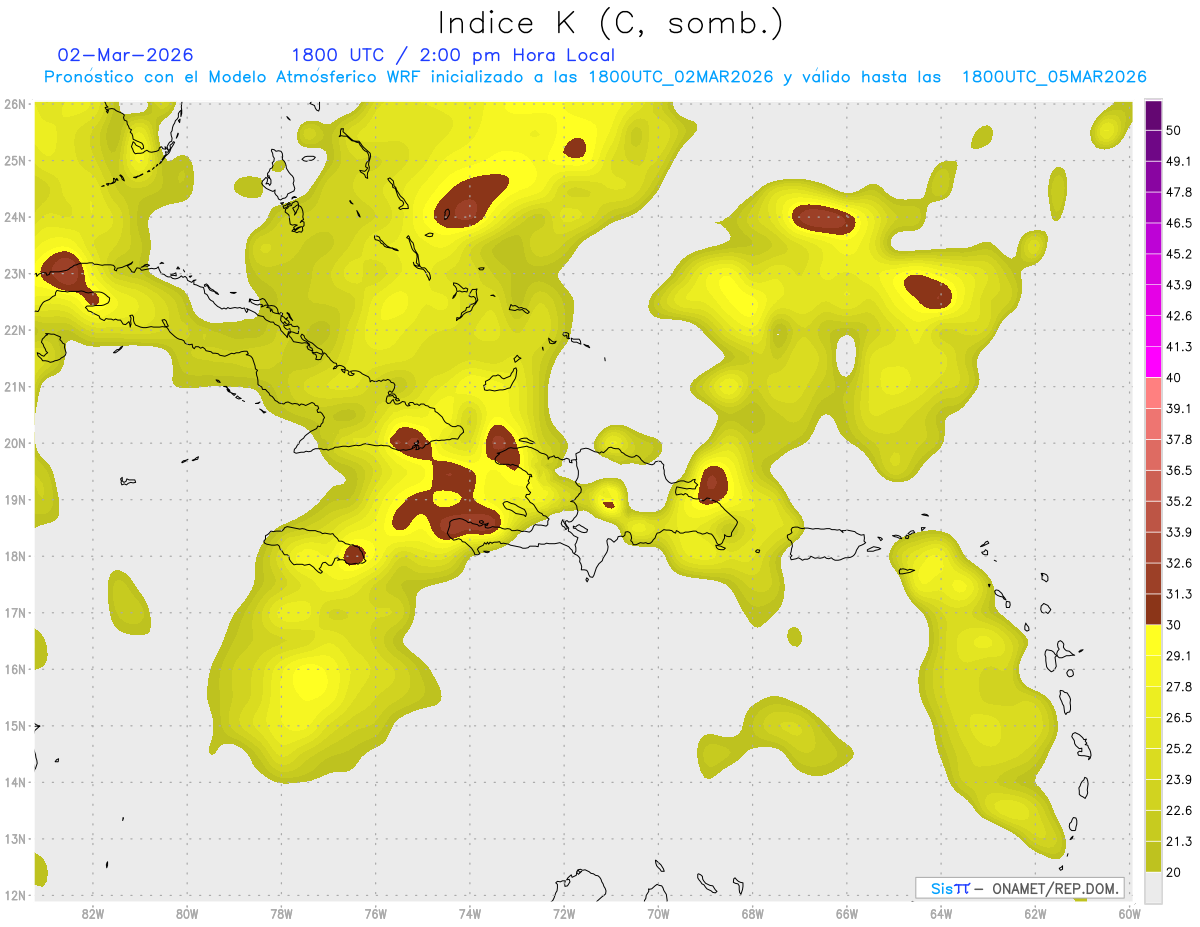The width and height of the screenshot is (1200, 927).
Task: Click the 'Pronostico con el Modelo Atmosferico WRF' line
Action: pos(595,77)
